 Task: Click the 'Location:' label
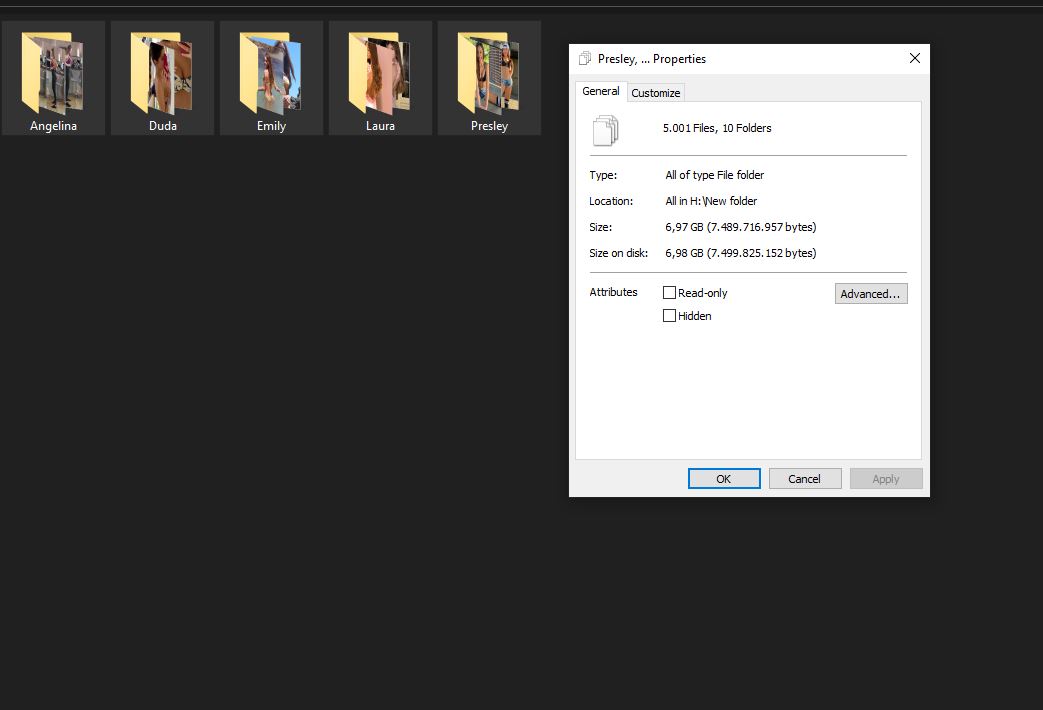tap(611, 201)
